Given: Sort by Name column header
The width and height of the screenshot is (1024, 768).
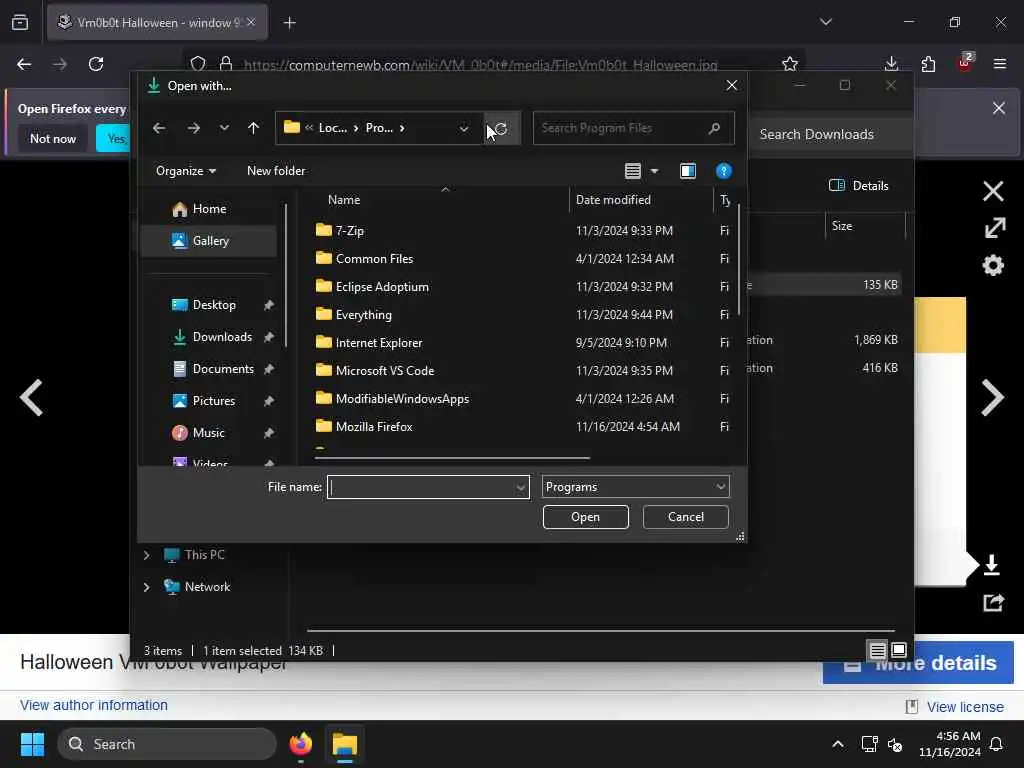Looking at the screenshot, I should coord(344,200).
